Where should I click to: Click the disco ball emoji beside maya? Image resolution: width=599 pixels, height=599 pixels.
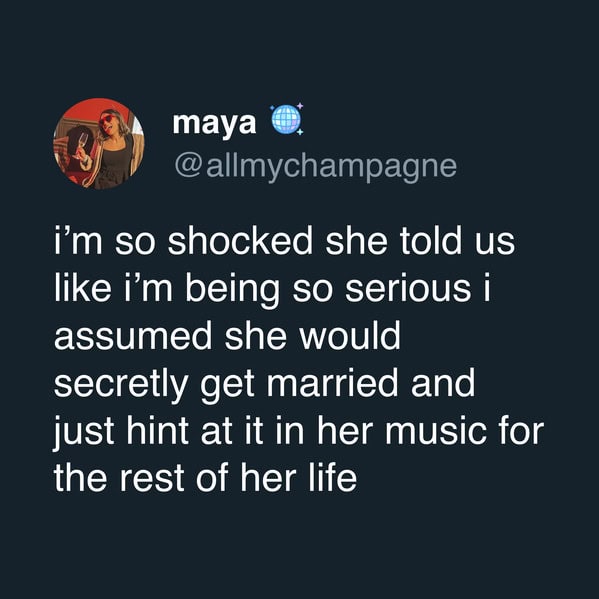[x=287, y=119]
